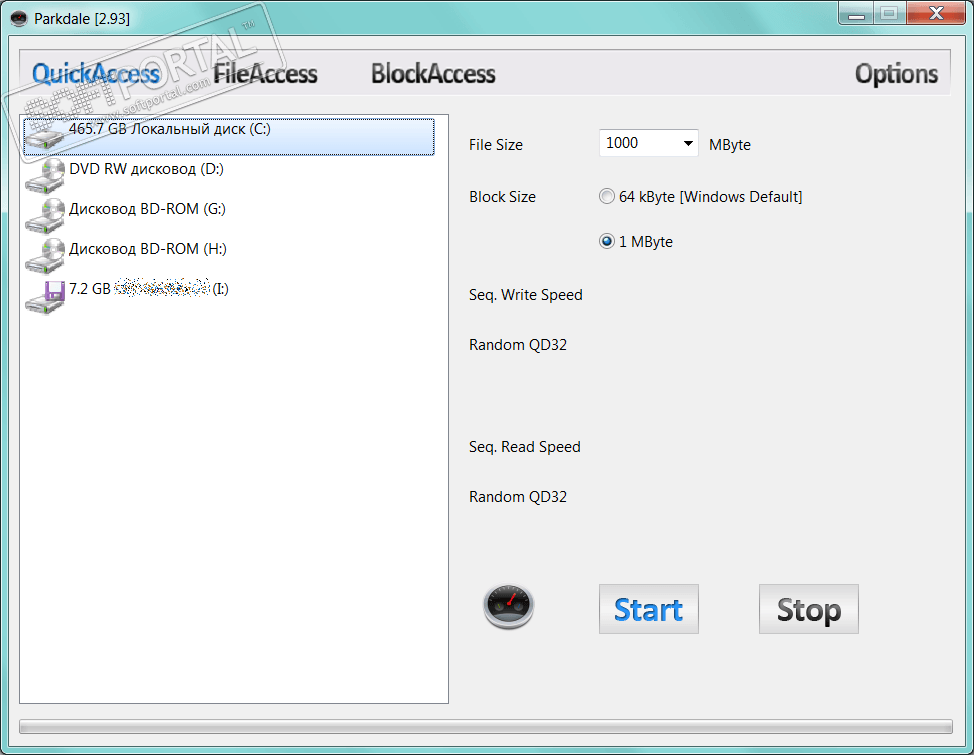
Task: Switch to the QuickAccess tab
Action: click(96, 74)
